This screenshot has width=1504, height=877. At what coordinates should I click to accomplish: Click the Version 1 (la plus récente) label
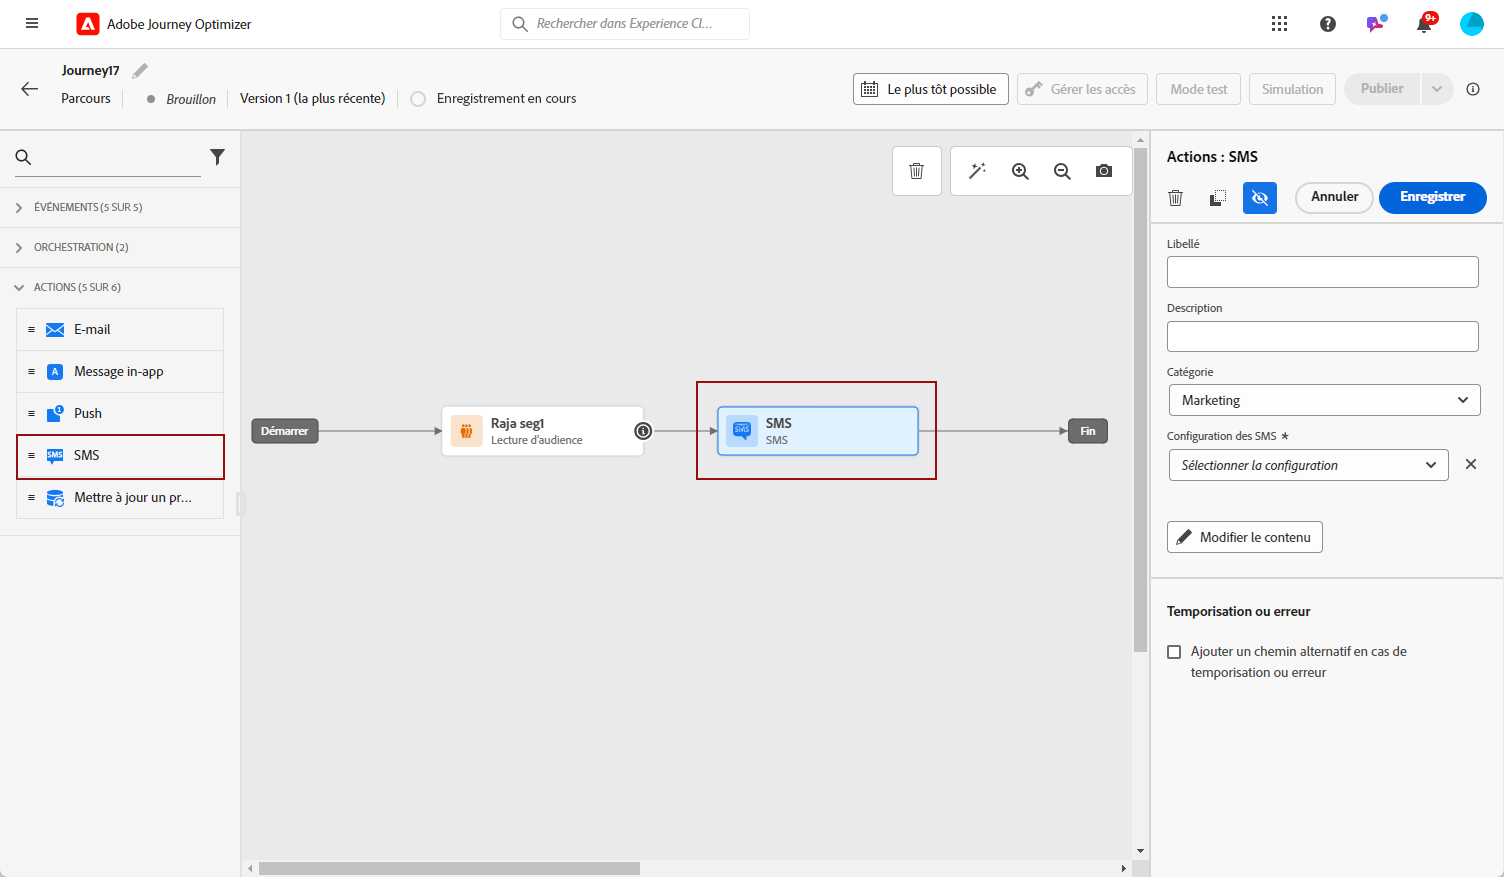[x=312, y=98]
